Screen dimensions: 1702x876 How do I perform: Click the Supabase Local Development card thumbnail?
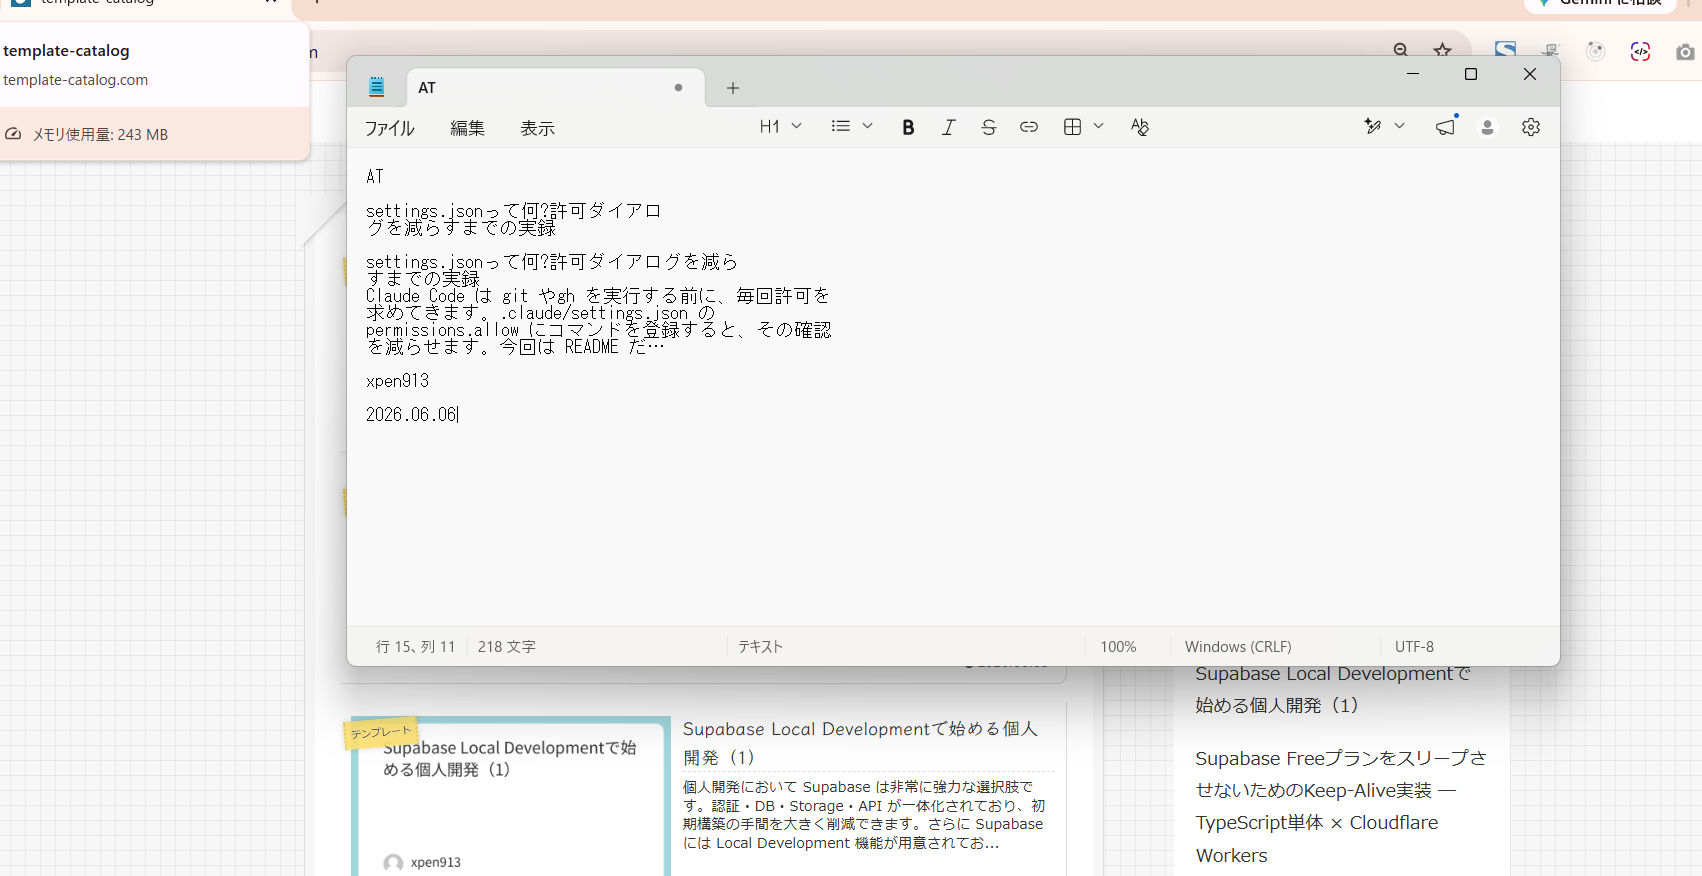tap(511, 796)
